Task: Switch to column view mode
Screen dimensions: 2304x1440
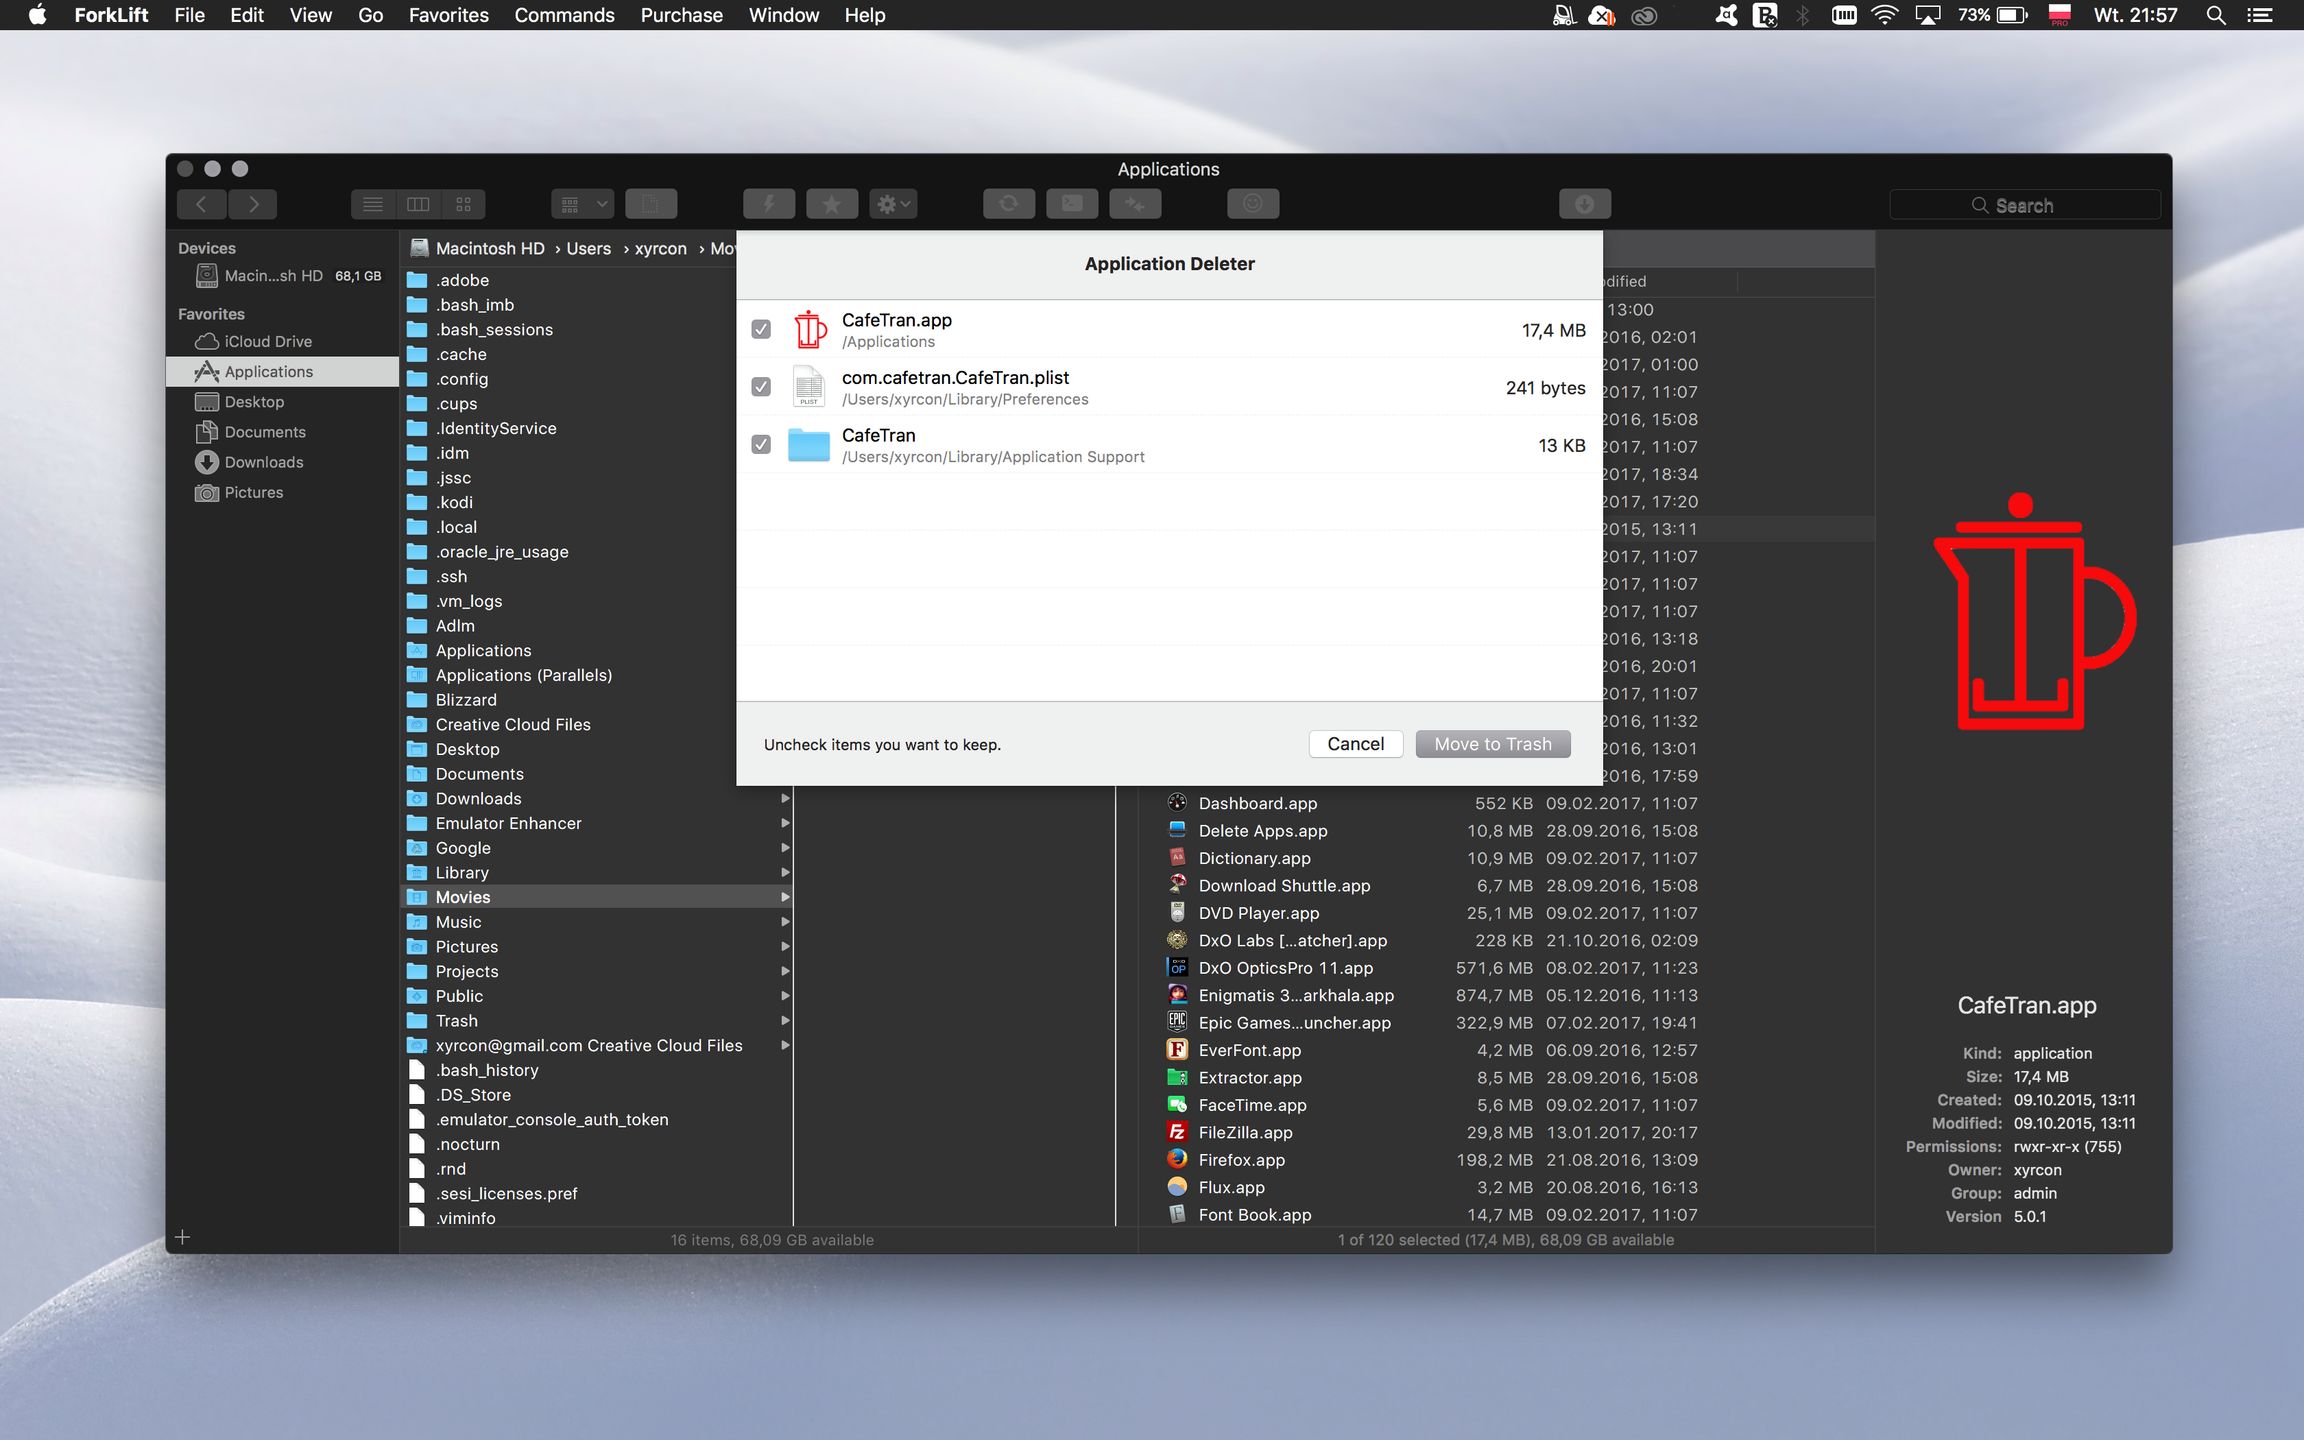Action: pyautogui.click(x=418, y=204)
